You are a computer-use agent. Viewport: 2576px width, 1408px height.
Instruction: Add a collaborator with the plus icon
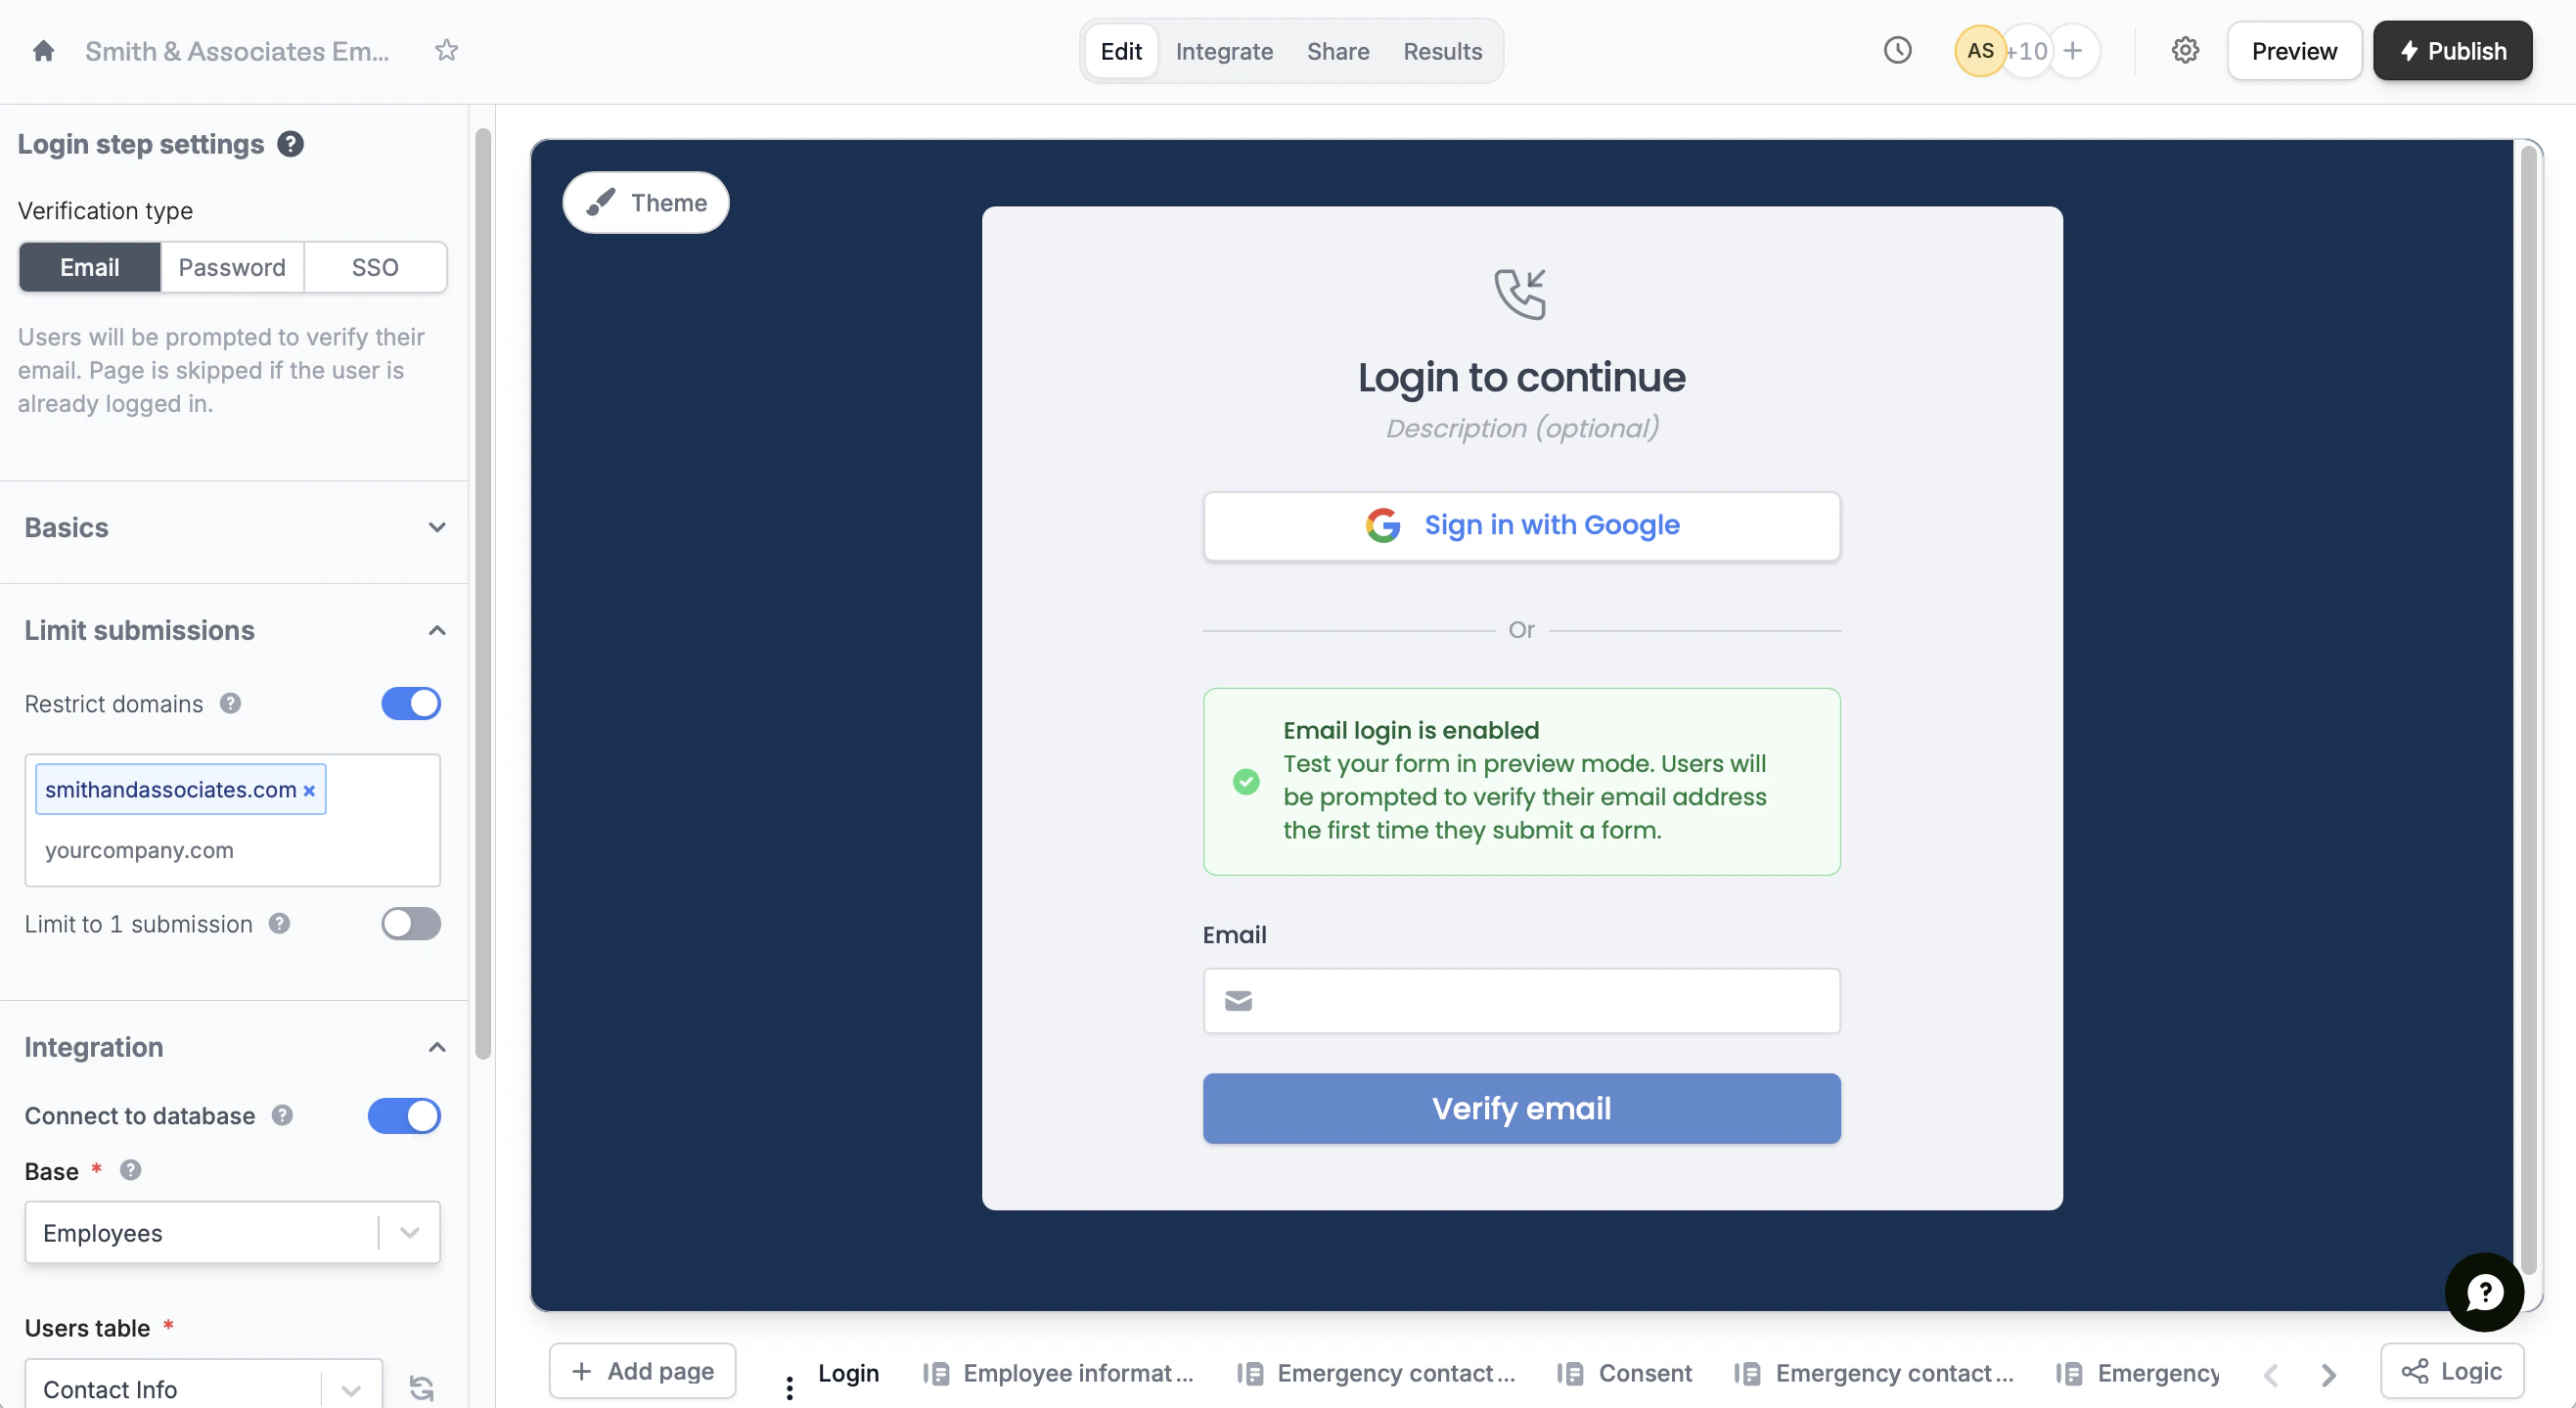[x=2073, y=51]
